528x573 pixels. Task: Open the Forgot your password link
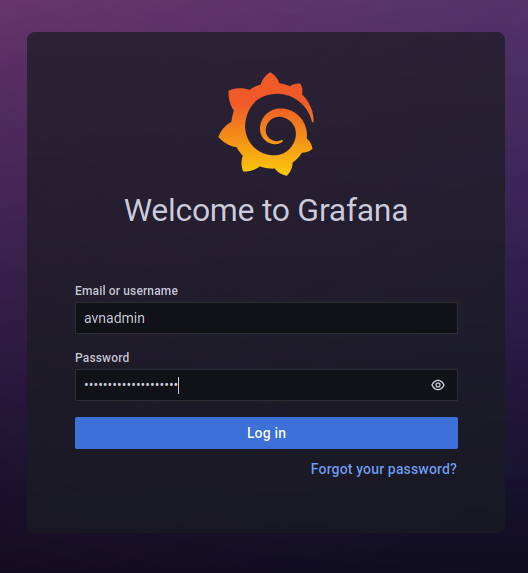pyautogui.click(x=383, y=469)
